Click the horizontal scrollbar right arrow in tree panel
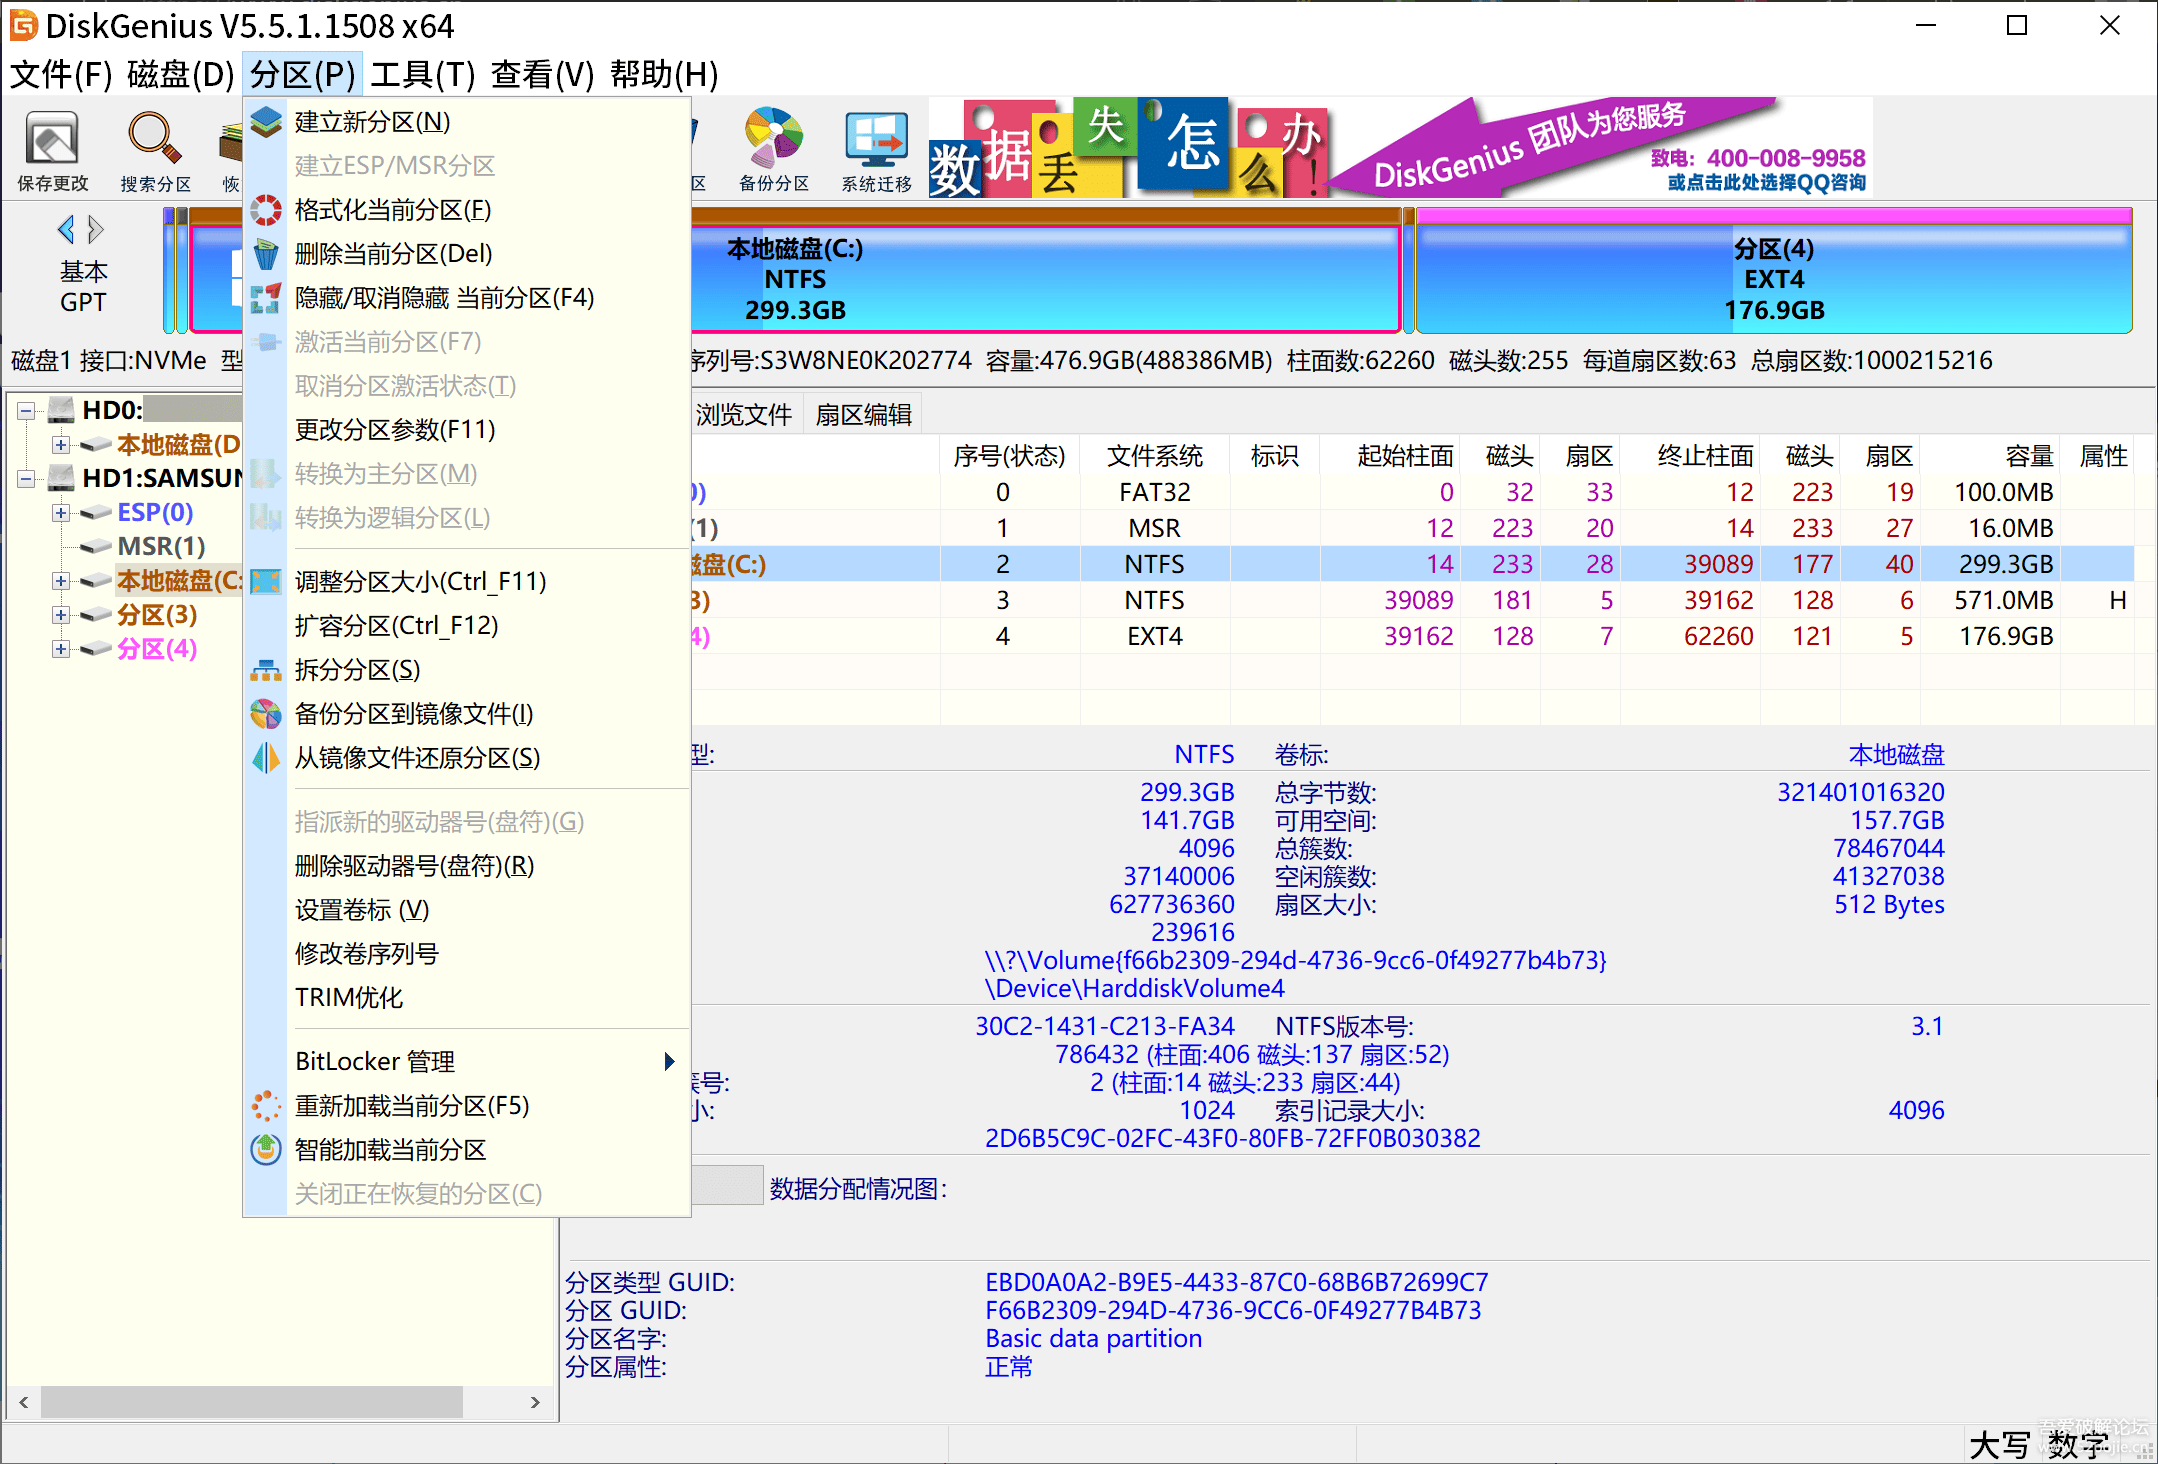2158x1464 pixels. coord(535,1402)
